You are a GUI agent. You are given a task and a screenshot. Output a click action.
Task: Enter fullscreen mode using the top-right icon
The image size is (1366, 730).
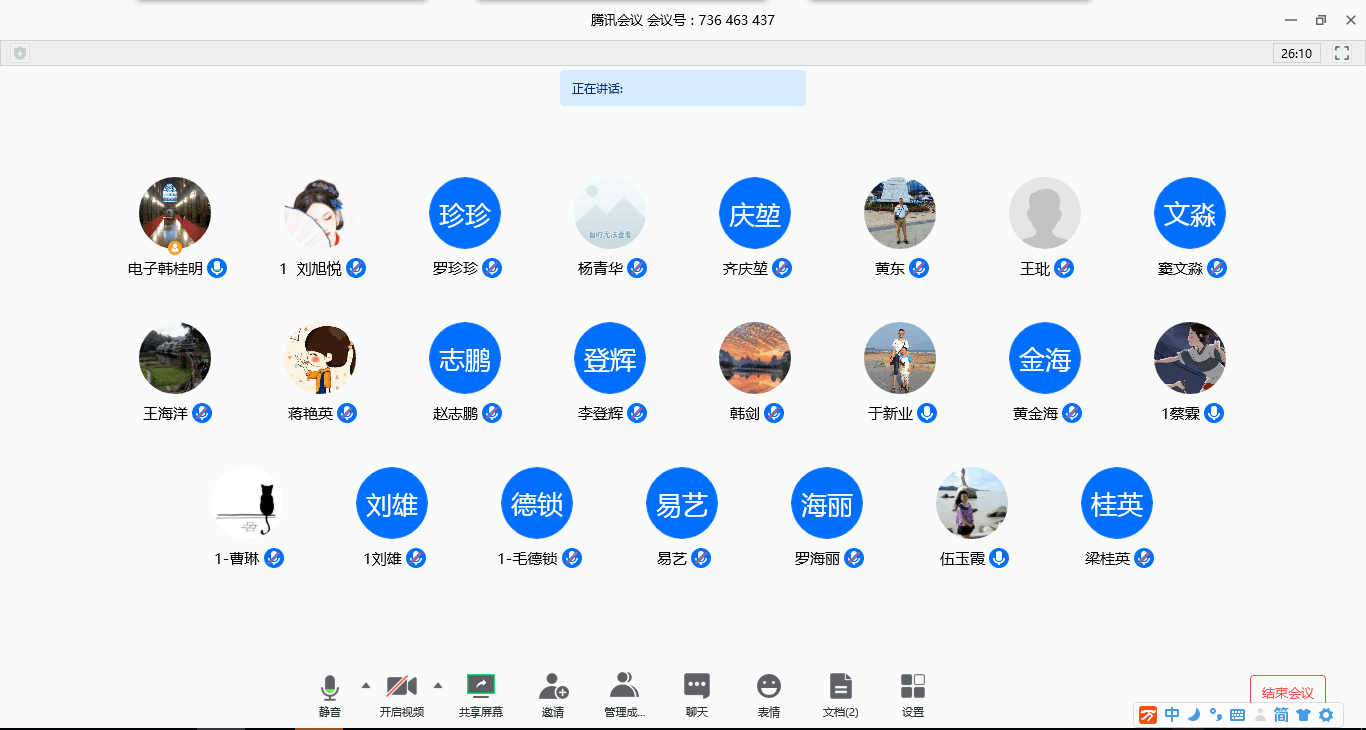pos(1343,53)
